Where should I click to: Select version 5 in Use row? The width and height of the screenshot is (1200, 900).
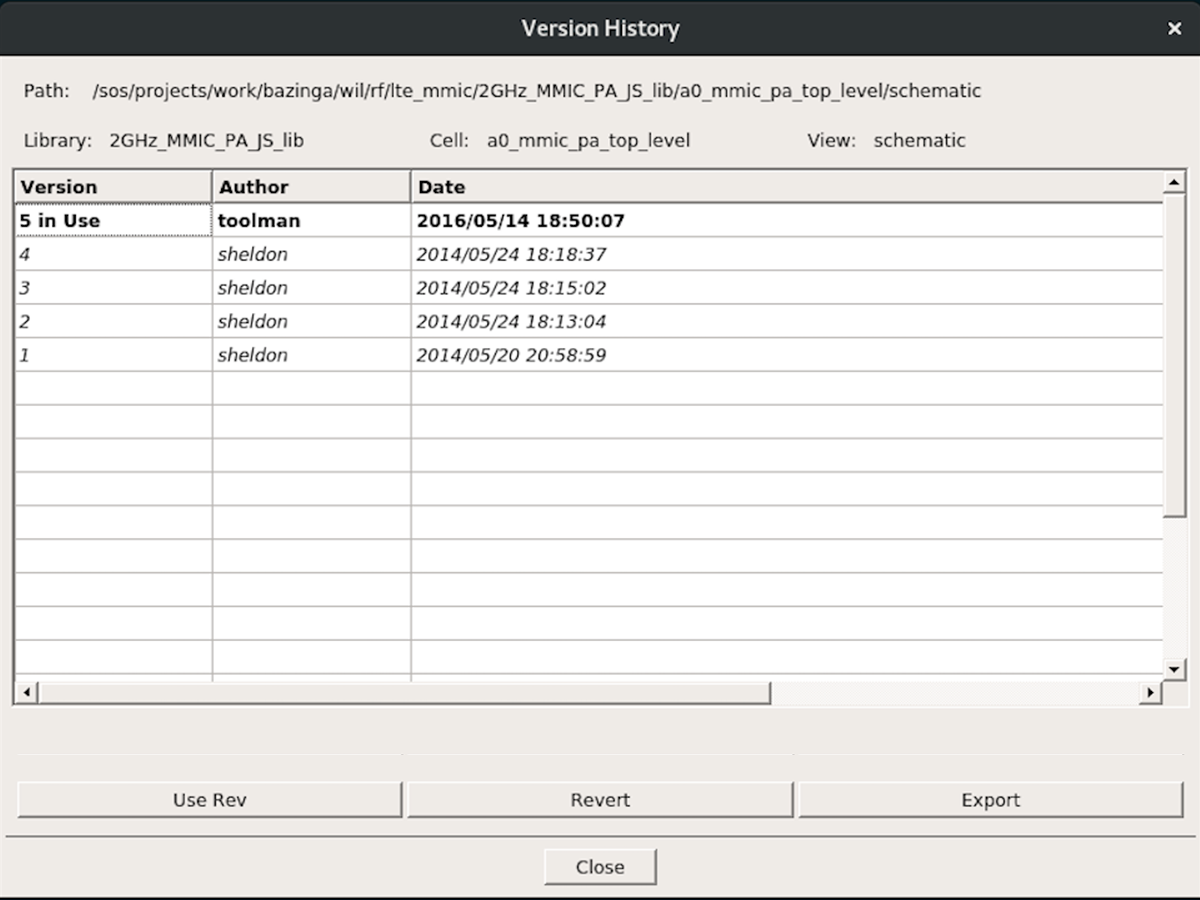[x=112, y=220]
